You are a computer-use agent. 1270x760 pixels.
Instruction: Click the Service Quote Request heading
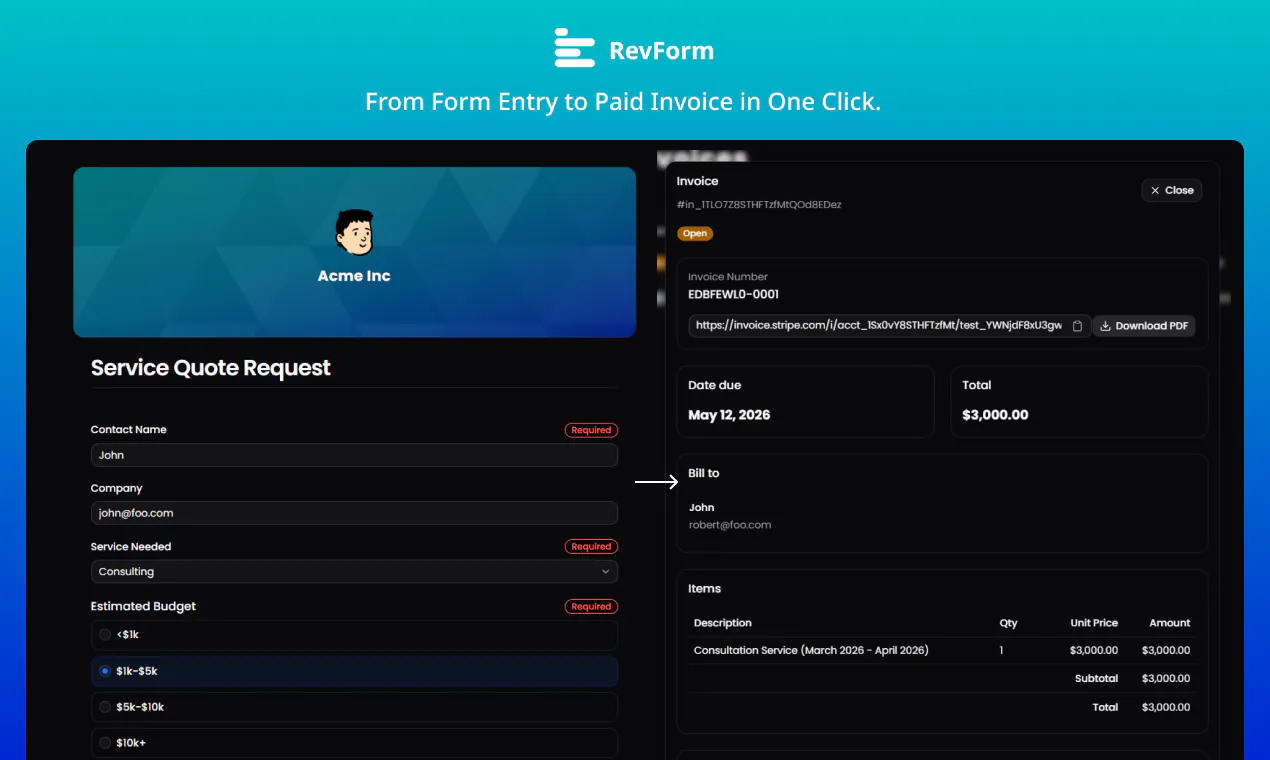pos(211,368)
